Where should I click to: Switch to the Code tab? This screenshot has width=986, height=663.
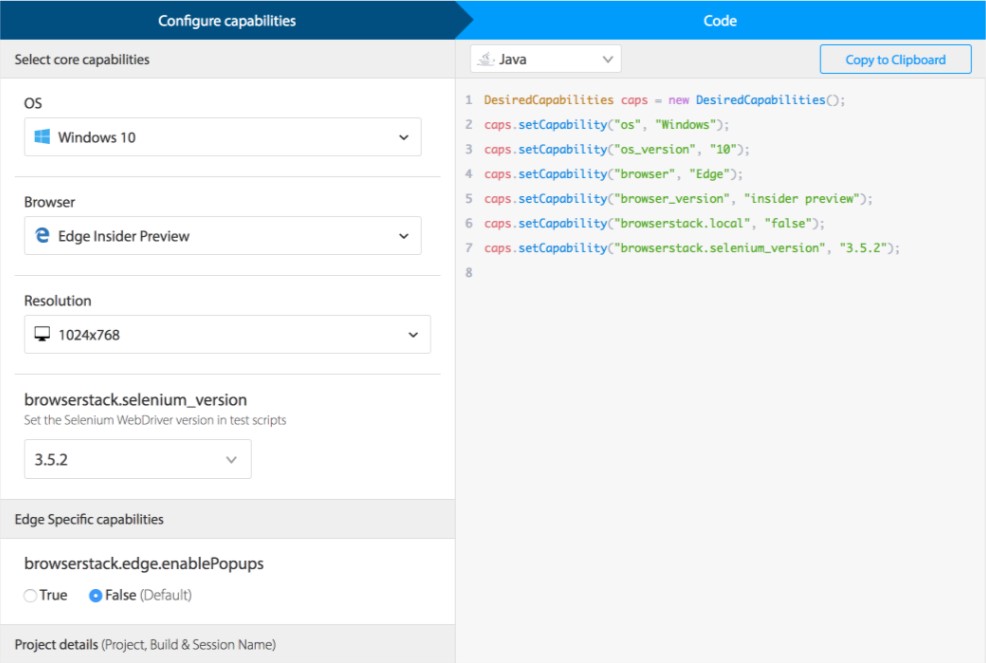[x=720, y=20]
